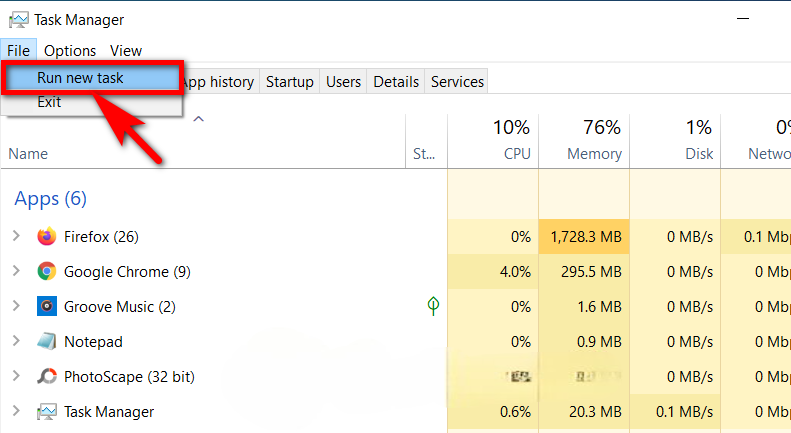Switch to the Services tab
The width and height of the screenshot is (791, 433).
[457, 82]
